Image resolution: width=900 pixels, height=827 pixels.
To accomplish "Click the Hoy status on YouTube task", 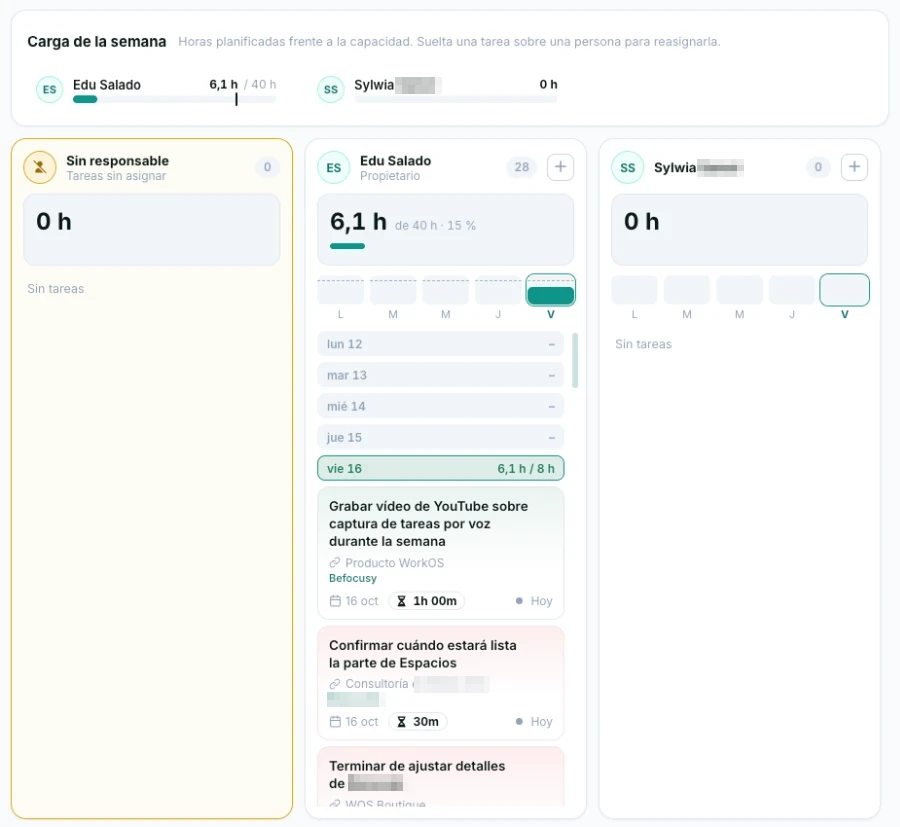I will (534, 601).
